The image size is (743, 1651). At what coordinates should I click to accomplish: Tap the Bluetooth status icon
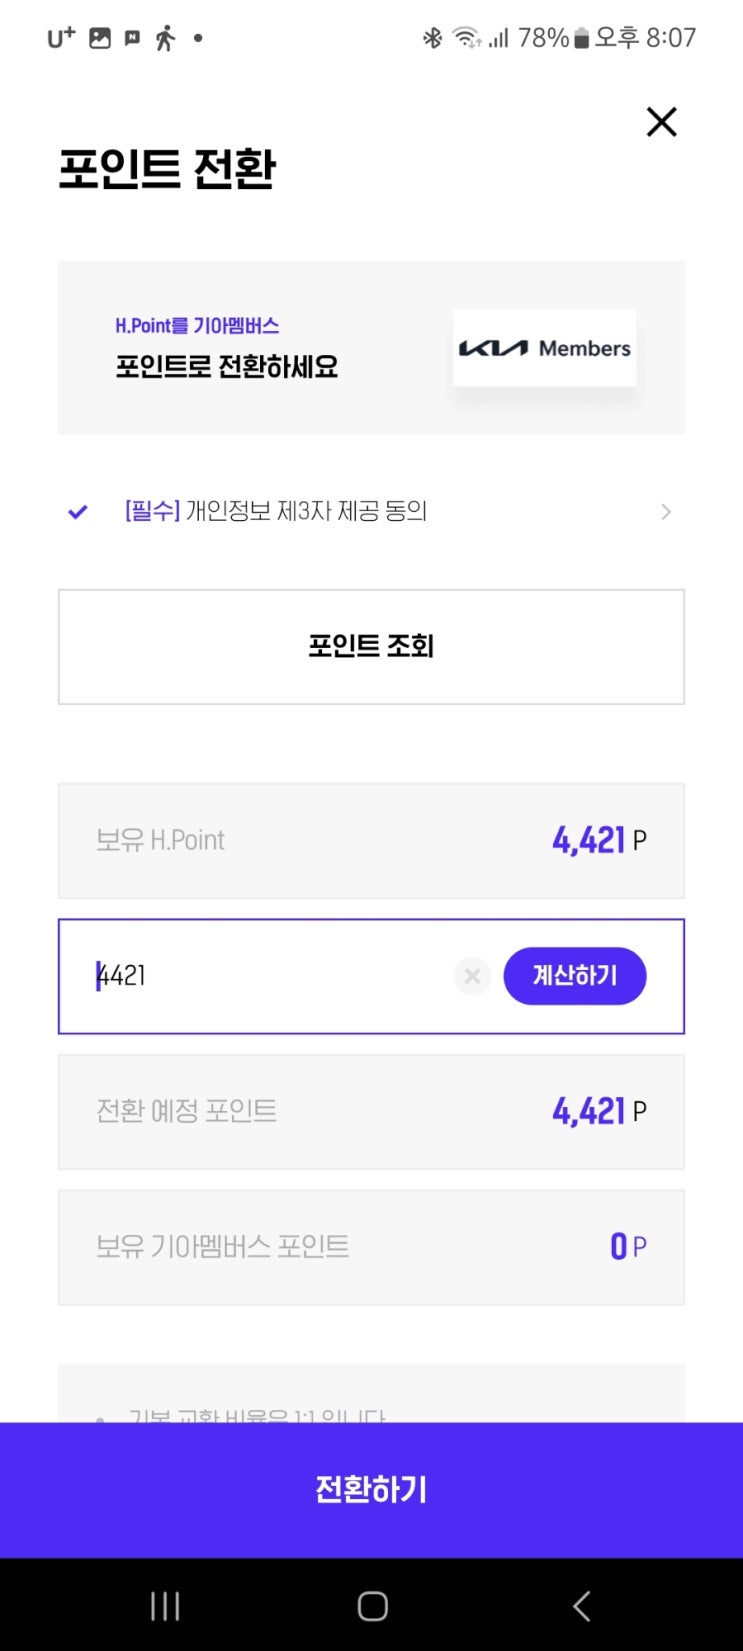pyautogui.click(x=432, y=38)
